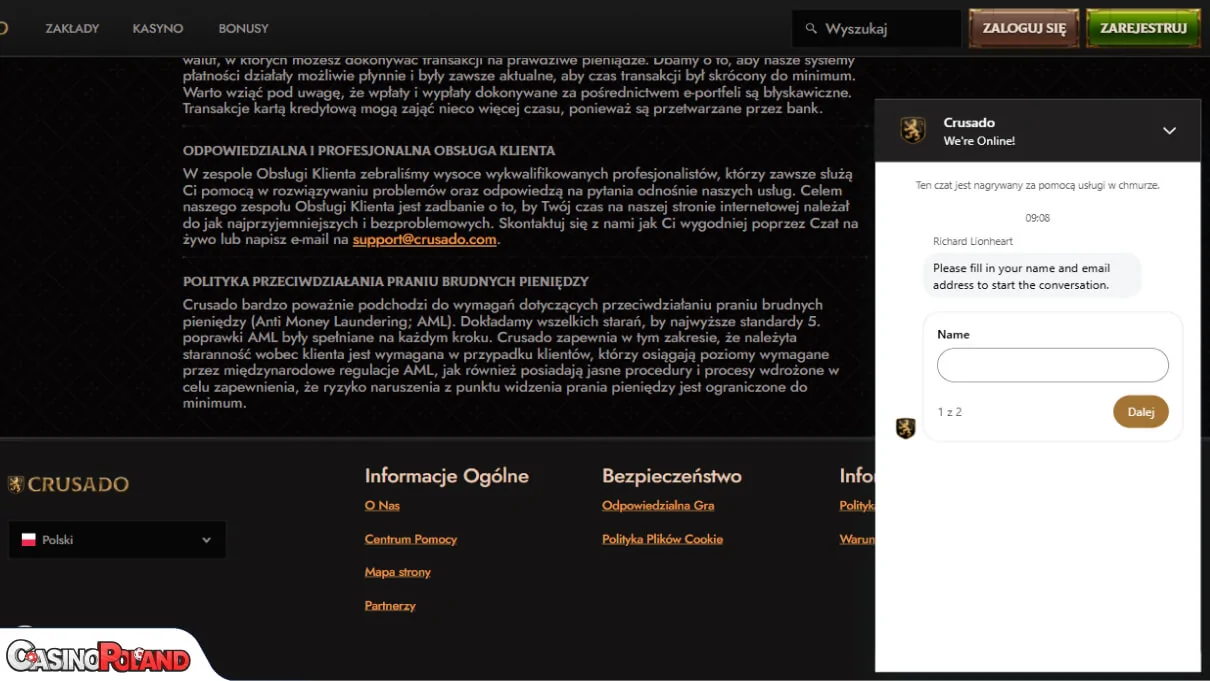
Task: Open the Kasyno menu
Action: pyautogui.click(x=157, y=29)
